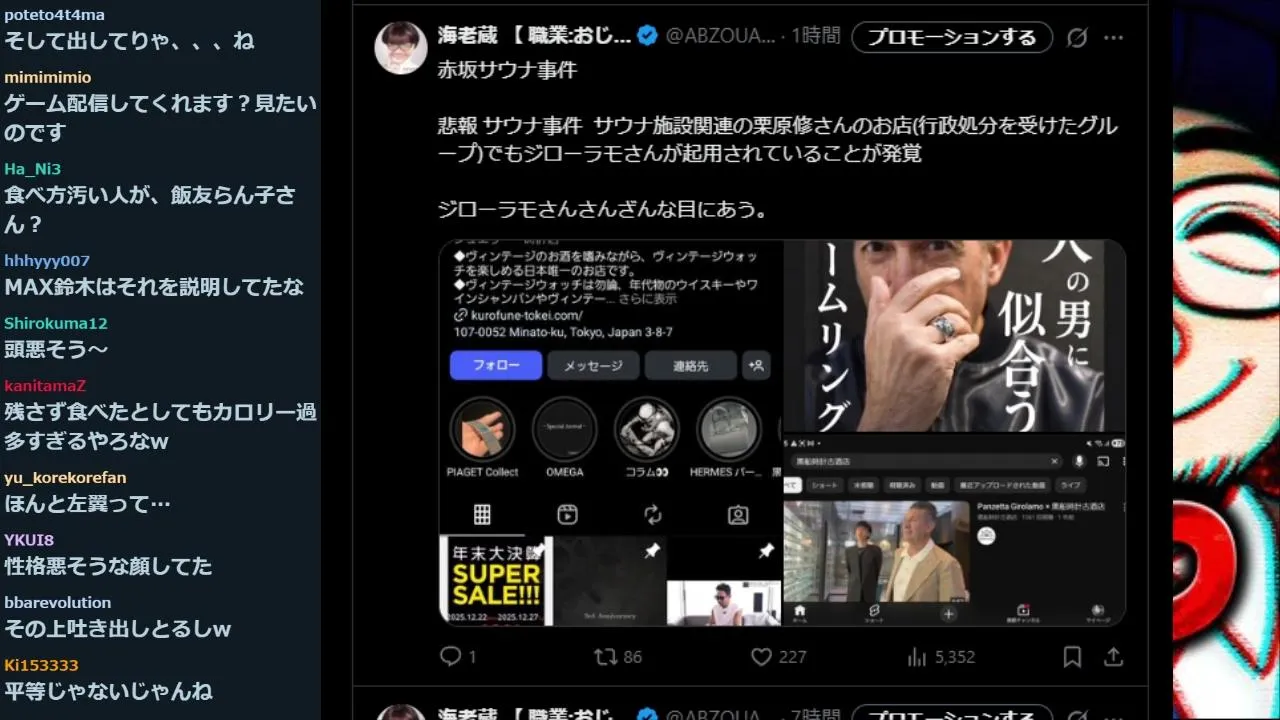Open the man with ring magazine image
Image resolution: width=1280 pixels, height=720 pixels.
click(955, 335)
